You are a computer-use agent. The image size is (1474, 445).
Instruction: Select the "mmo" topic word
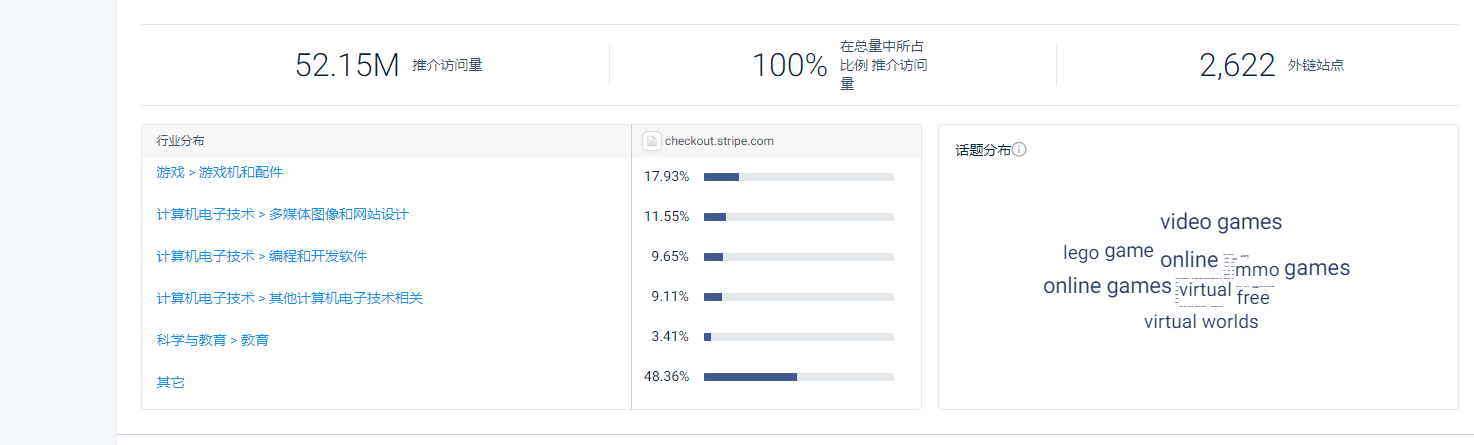coord(1258,270)
